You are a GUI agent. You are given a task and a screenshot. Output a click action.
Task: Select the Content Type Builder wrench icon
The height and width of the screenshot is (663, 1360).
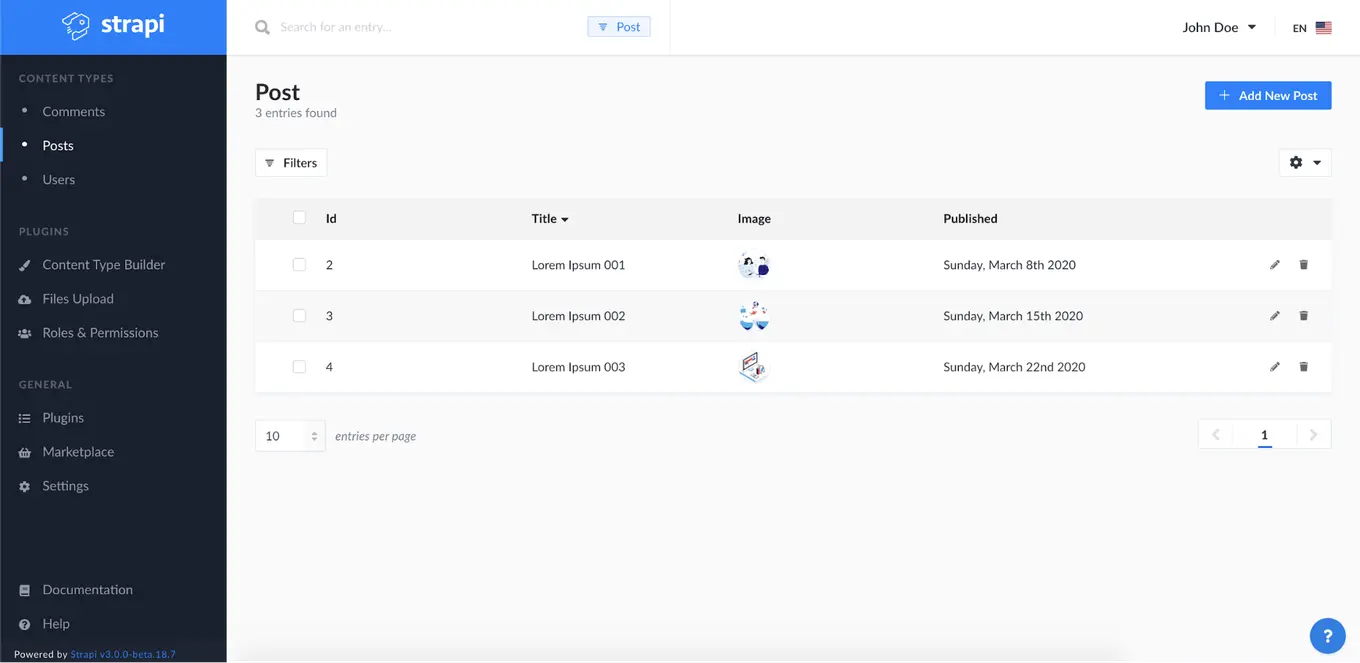click(25, 264)
